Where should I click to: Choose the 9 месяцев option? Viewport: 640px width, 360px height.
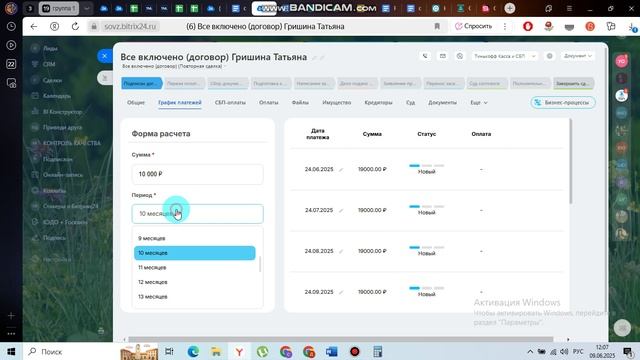195,238
